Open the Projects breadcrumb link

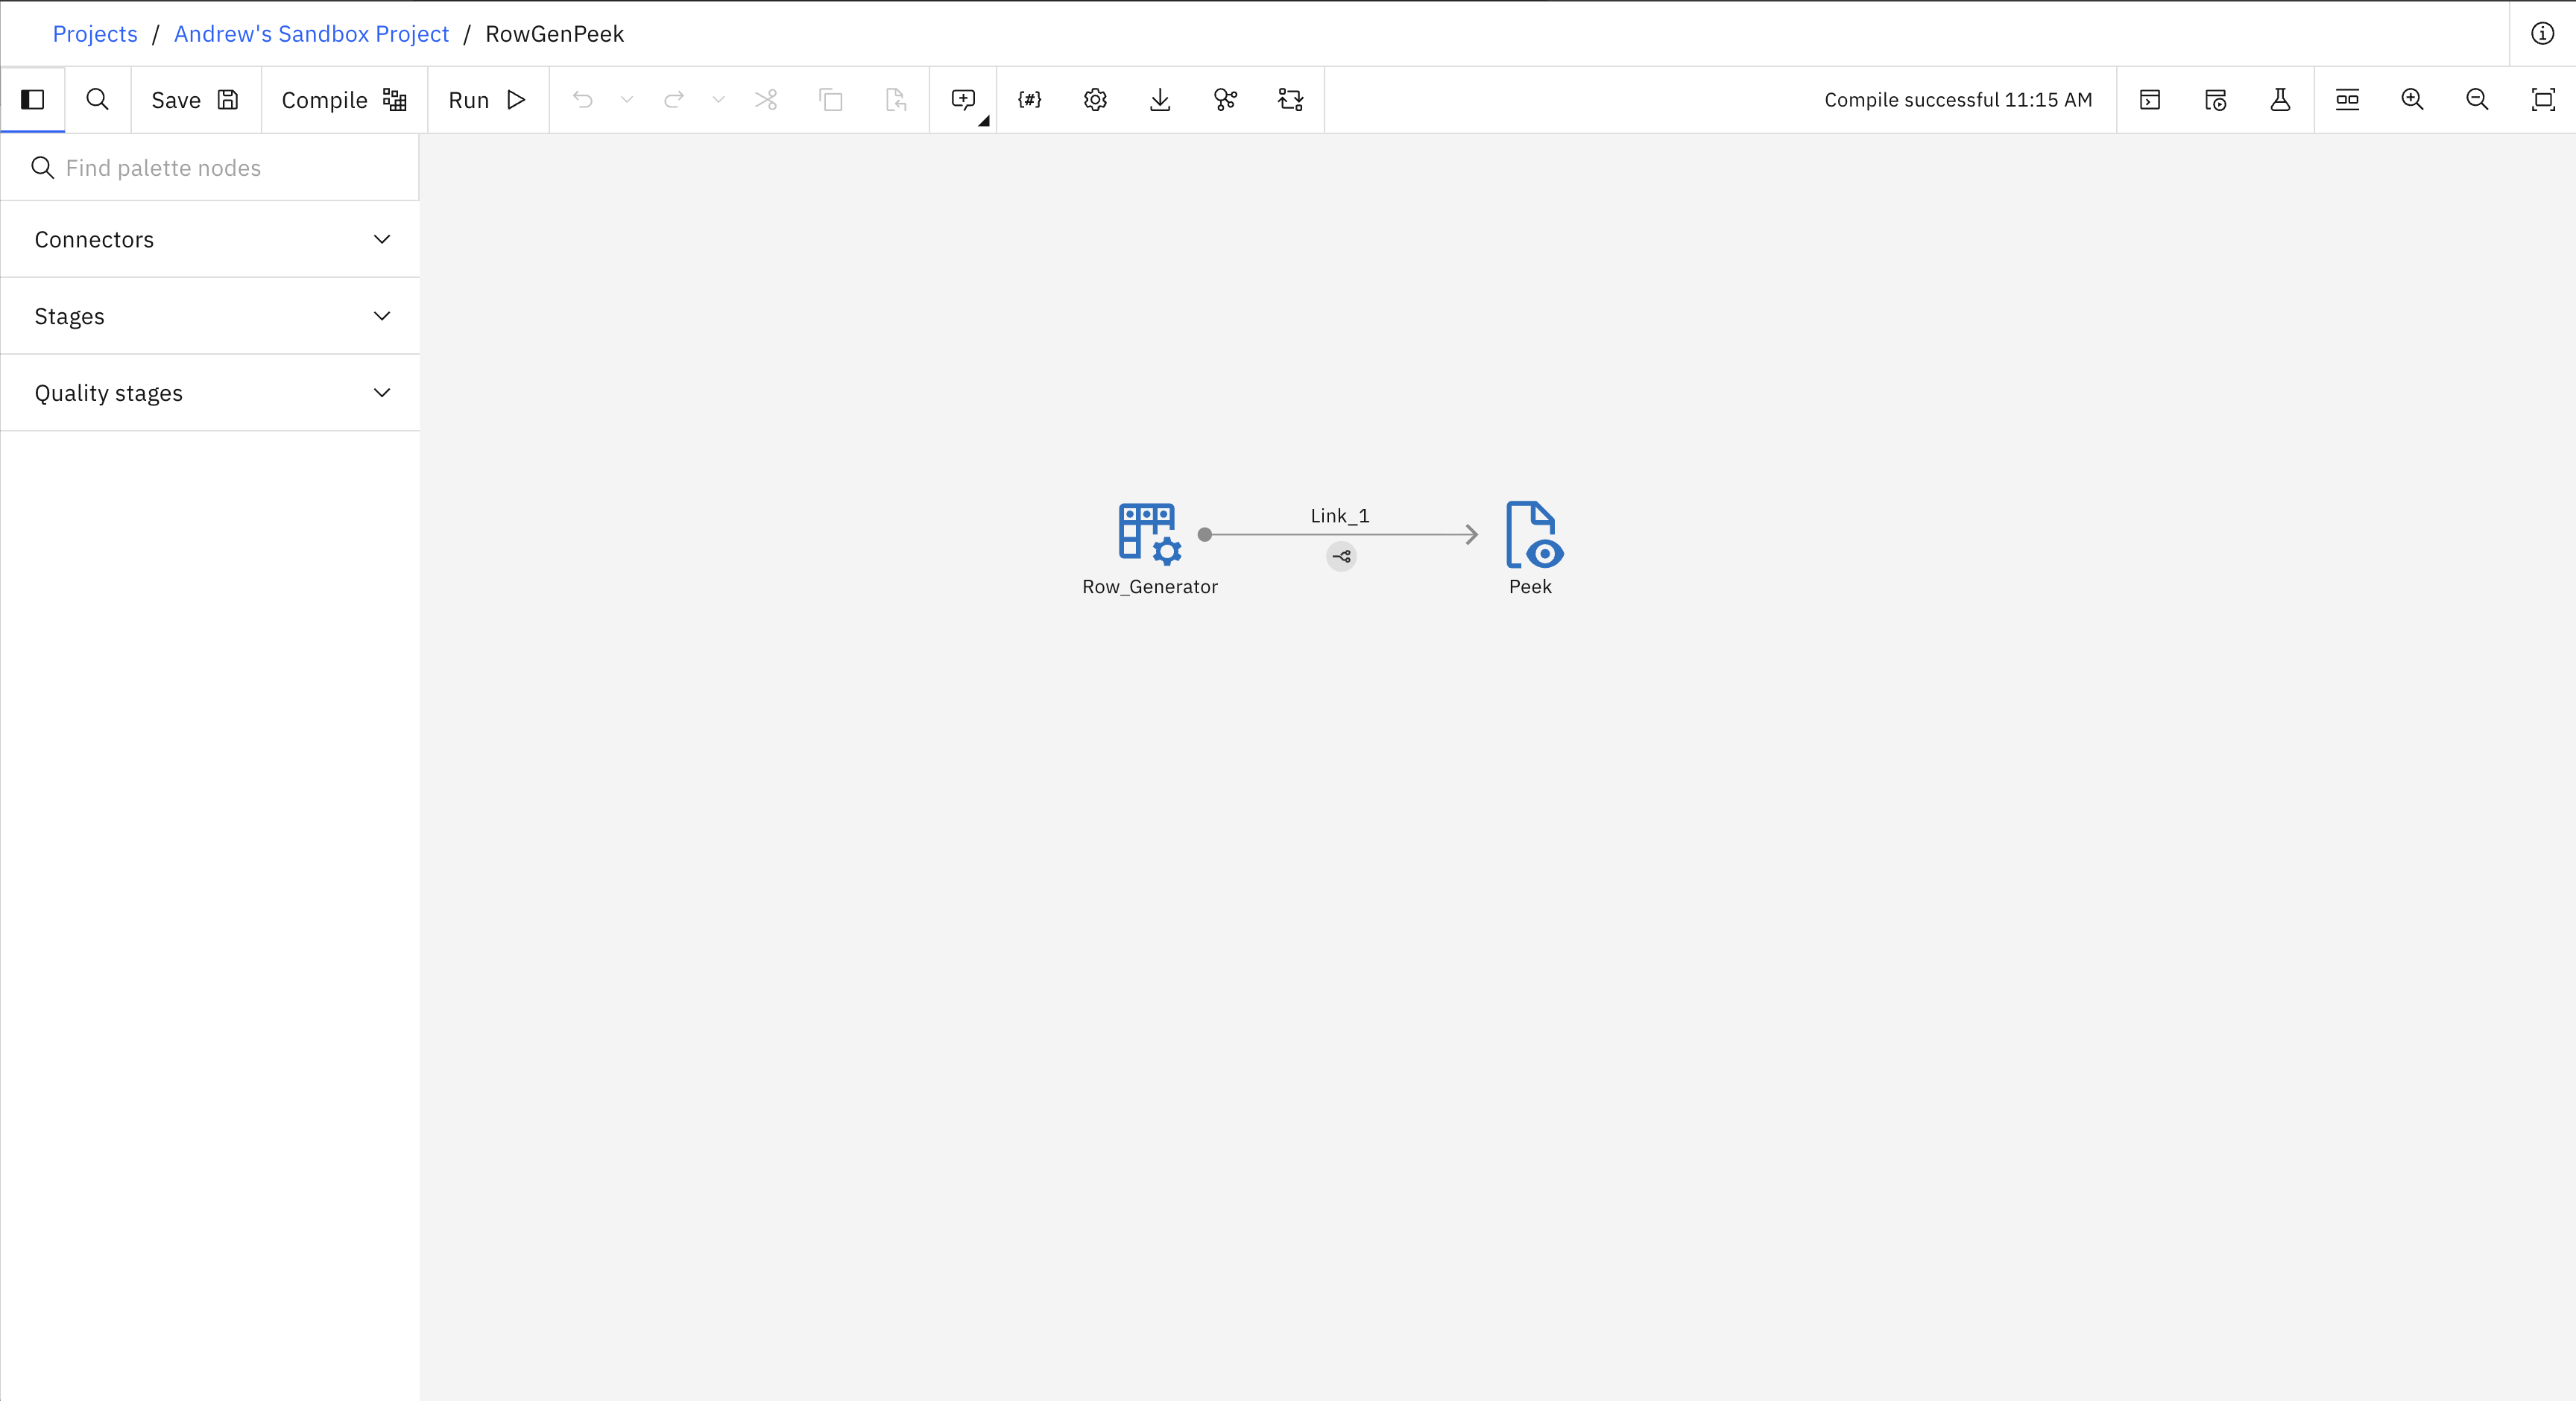tap(95, 34)
